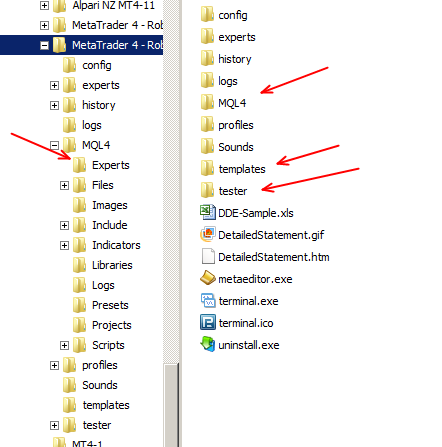442x447 pixels.
Task: Click the metaeditor.exe file name
Action: tap(255, 279)
